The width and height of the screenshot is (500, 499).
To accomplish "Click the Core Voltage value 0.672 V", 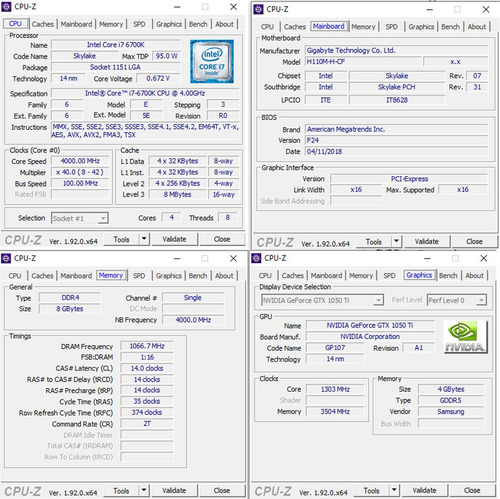I will [158, 78].
